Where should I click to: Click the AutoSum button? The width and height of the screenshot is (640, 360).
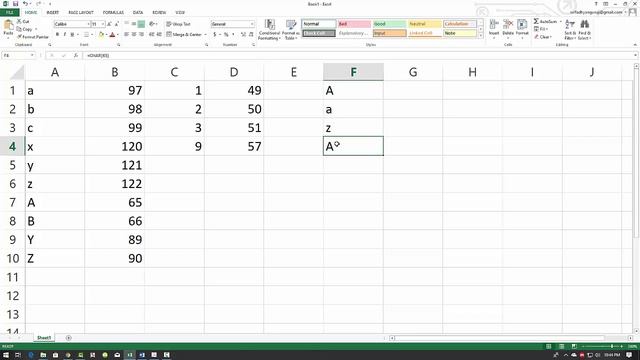click(545, 21)
